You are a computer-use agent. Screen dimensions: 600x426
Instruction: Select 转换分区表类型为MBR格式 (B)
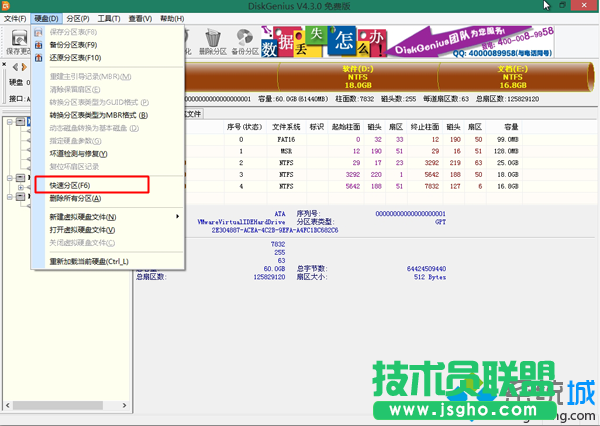(x=99, y=115)
